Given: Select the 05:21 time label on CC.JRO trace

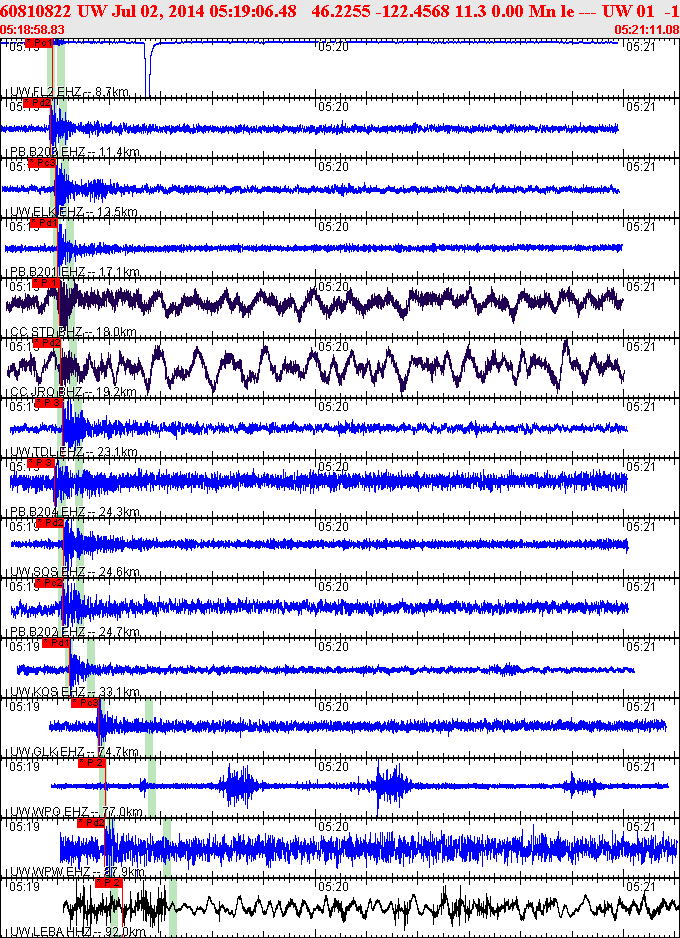Looking at the screenshot, I should (x=639, y=347).
